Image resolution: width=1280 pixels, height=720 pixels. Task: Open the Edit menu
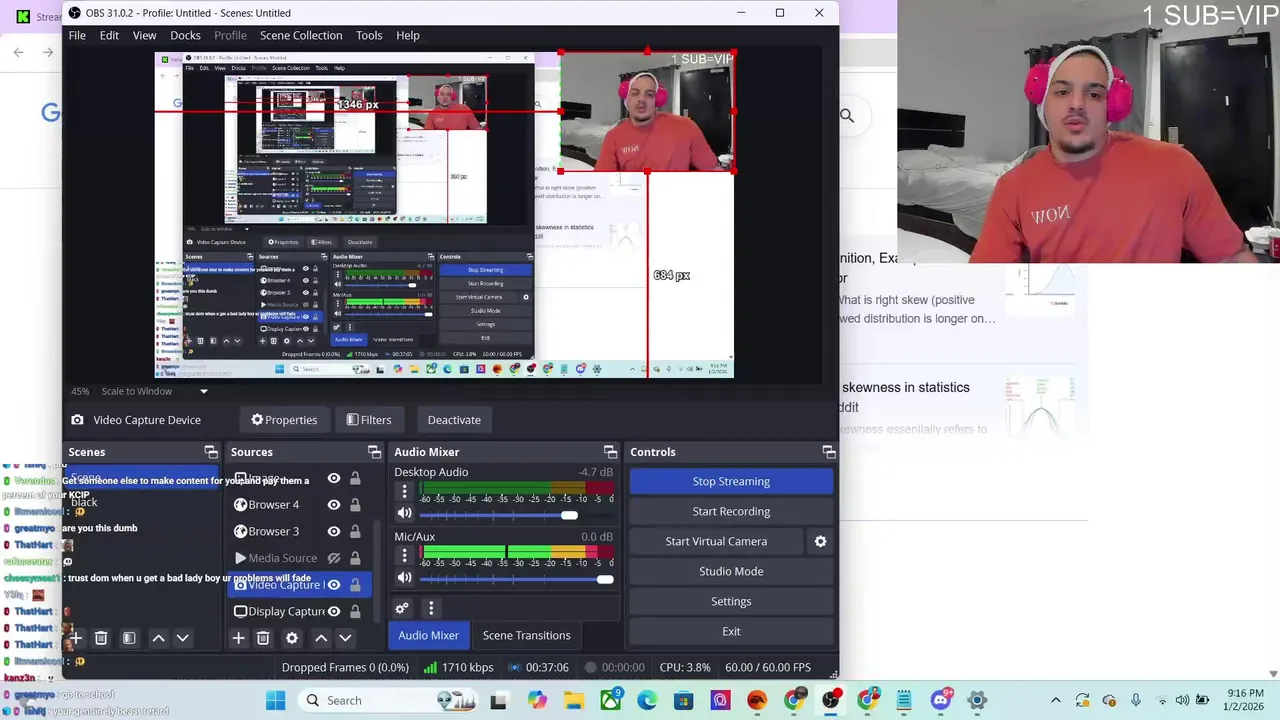(109, 35)
